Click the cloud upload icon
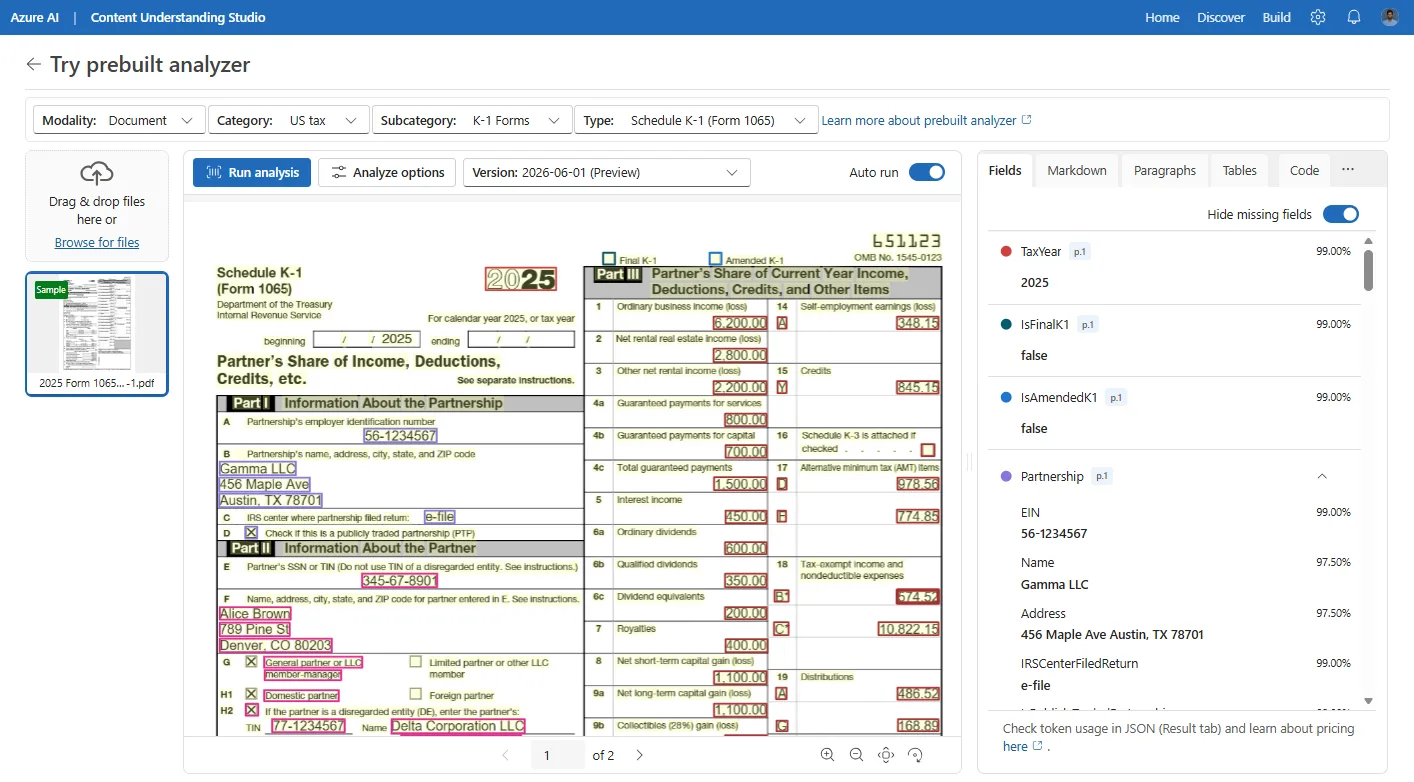1414x782 pixels. pos(97,174)
